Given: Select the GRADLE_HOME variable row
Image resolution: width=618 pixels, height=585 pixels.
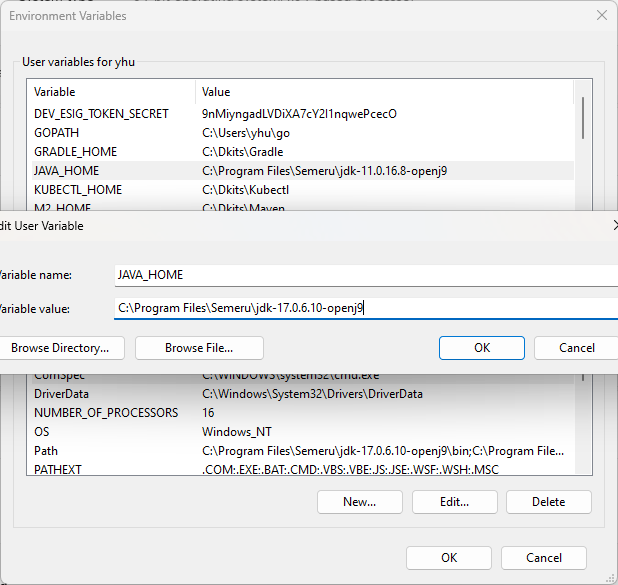Looking at the screenshot, I should pos(303,152).
